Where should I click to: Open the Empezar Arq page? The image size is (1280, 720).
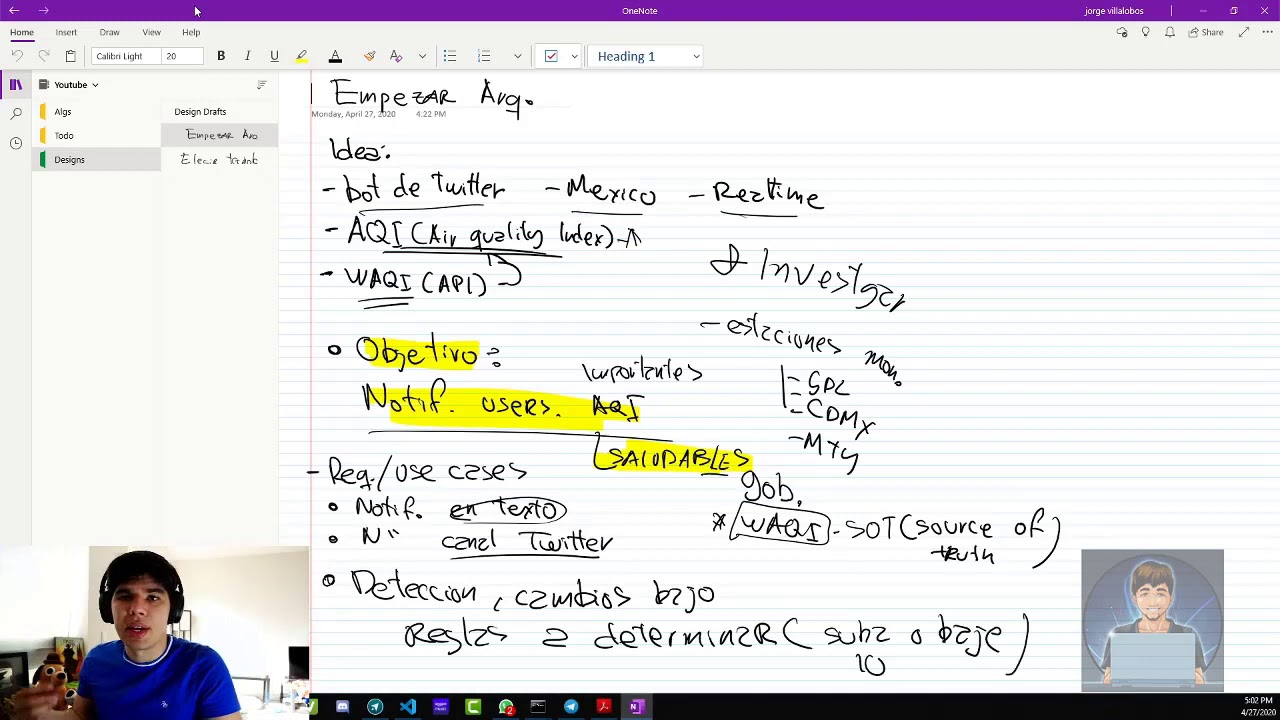click(220, 135)
